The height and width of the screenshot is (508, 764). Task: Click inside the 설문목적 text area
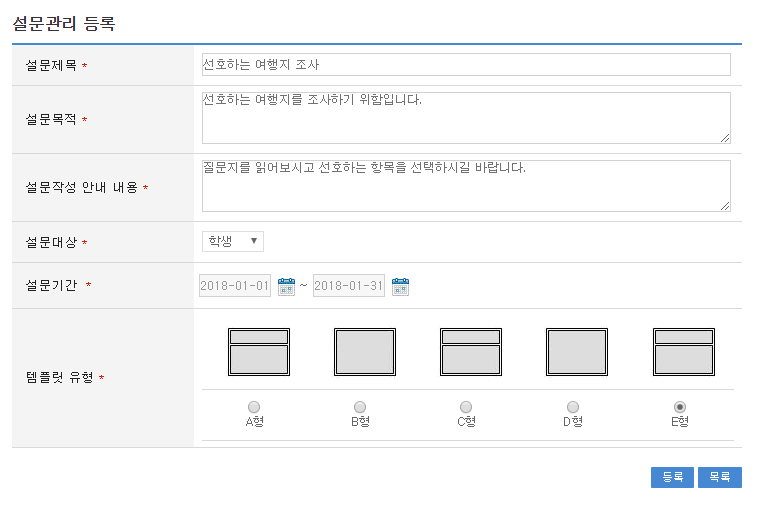pos(466,118)
